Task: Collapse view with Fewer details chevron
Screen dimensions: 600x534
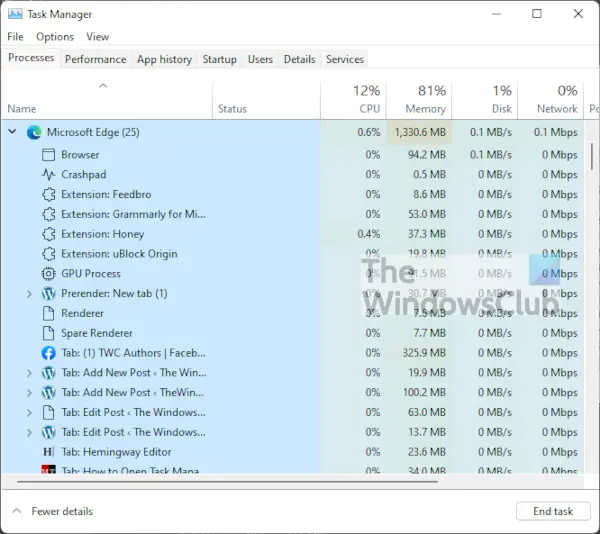Action: 17,511
